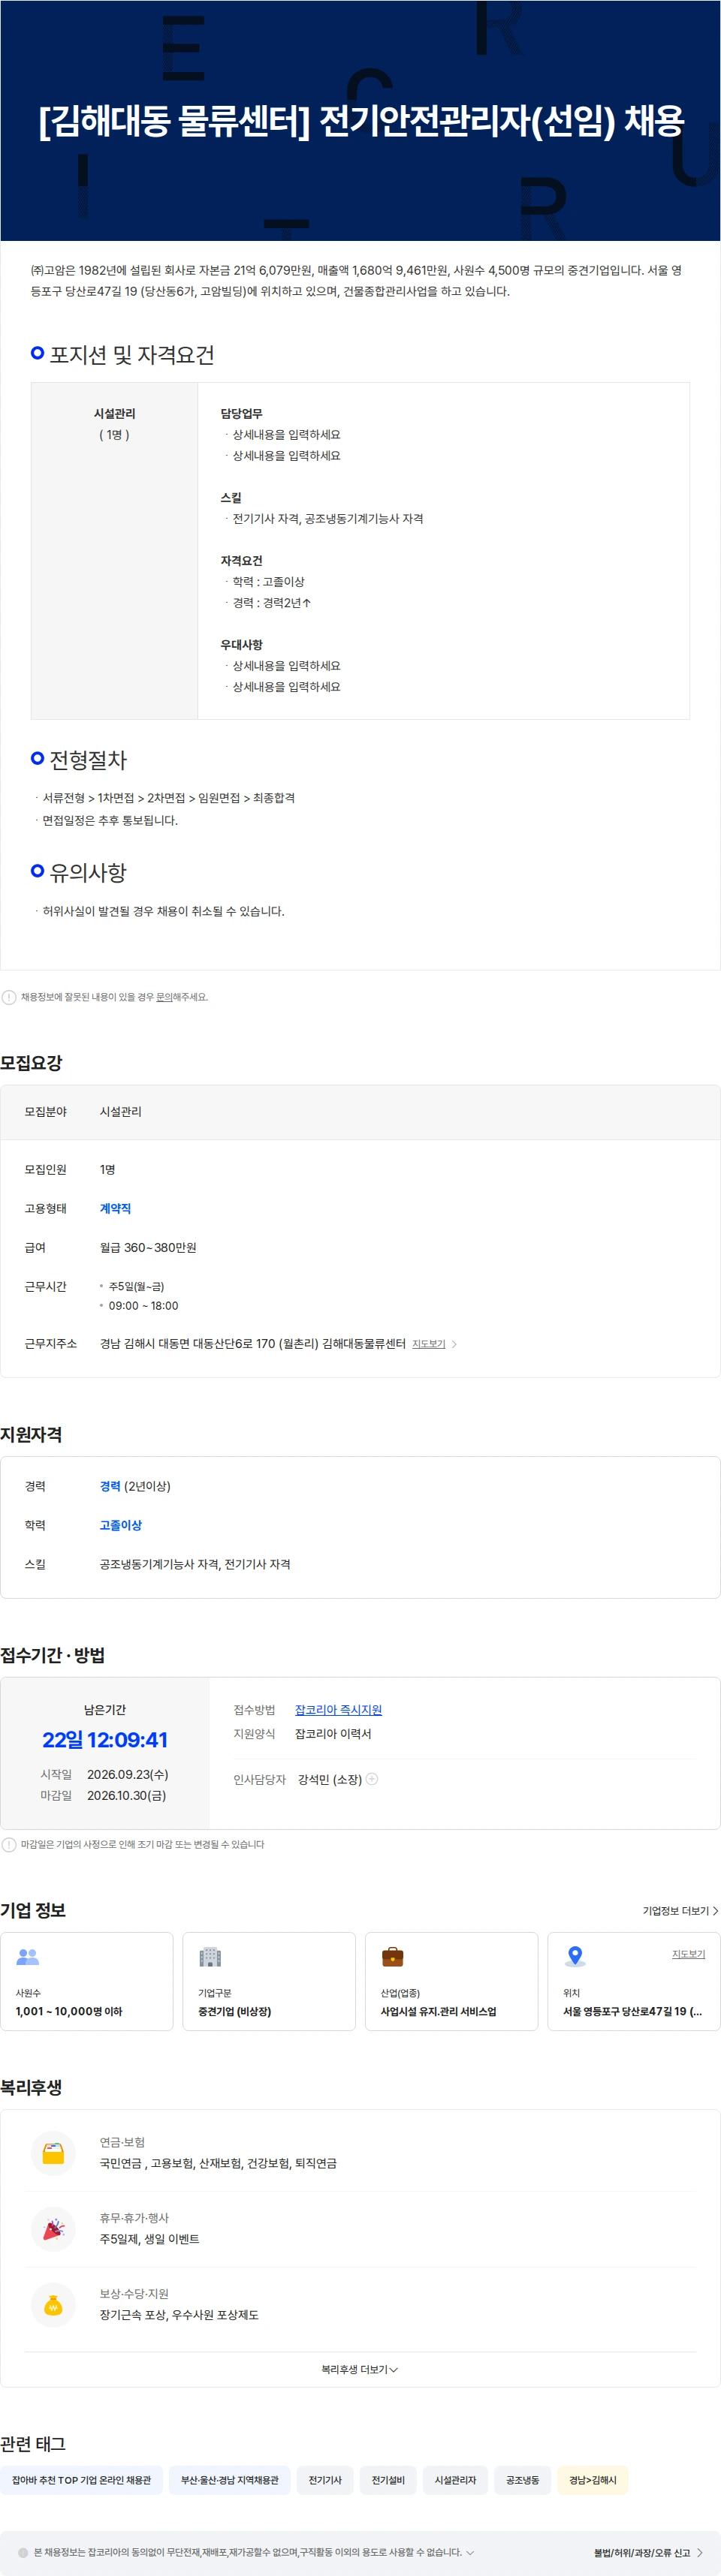Click the 잡코리아 즉시지원 link

[x=338, y=1710]
